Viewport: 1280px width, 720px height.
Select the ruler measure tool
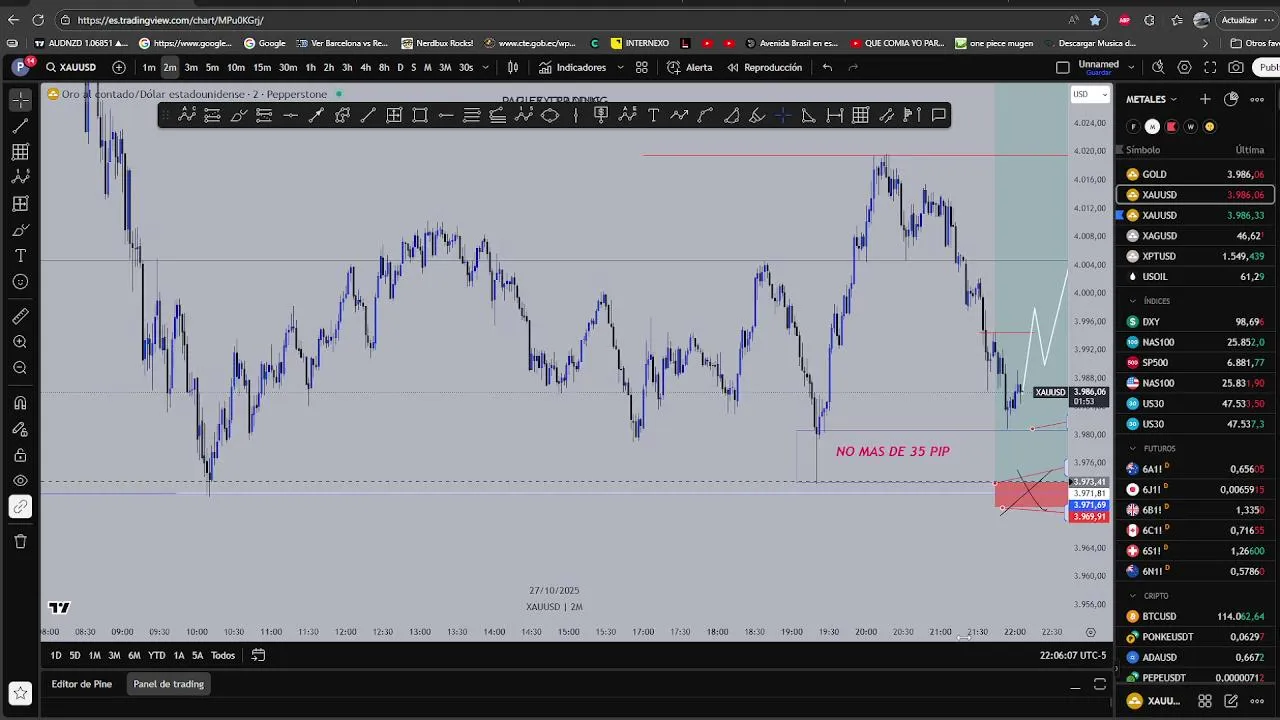20,317
